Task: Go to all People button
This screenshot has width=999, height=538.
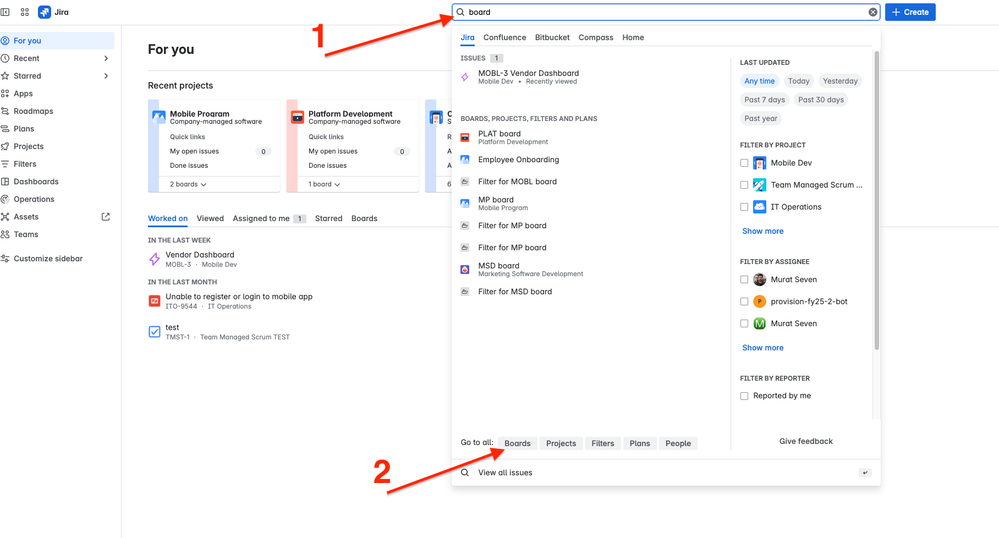Action: 678,444
